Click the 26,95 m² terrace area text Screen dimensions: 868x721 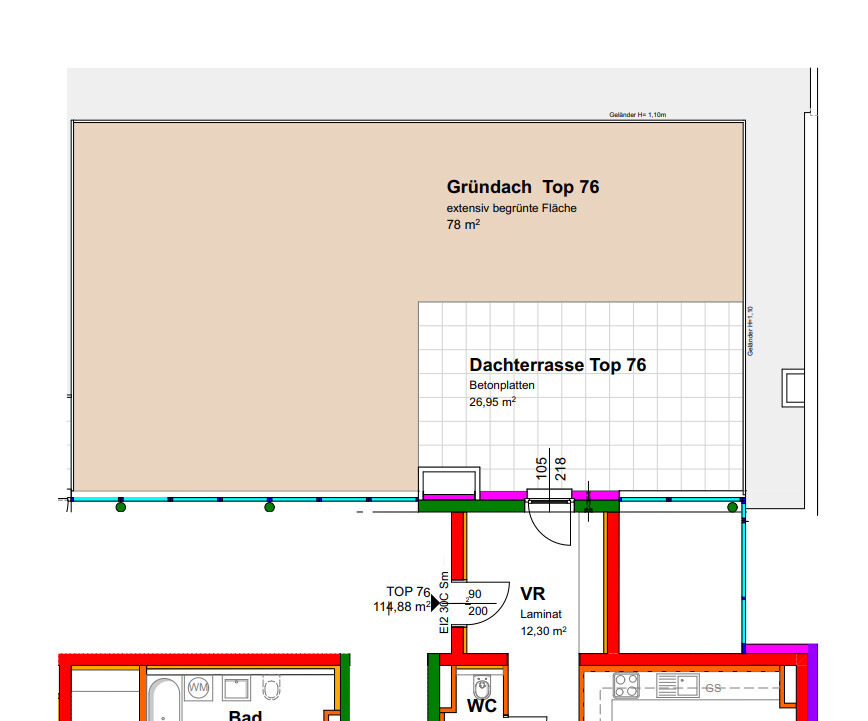point(492,402)
